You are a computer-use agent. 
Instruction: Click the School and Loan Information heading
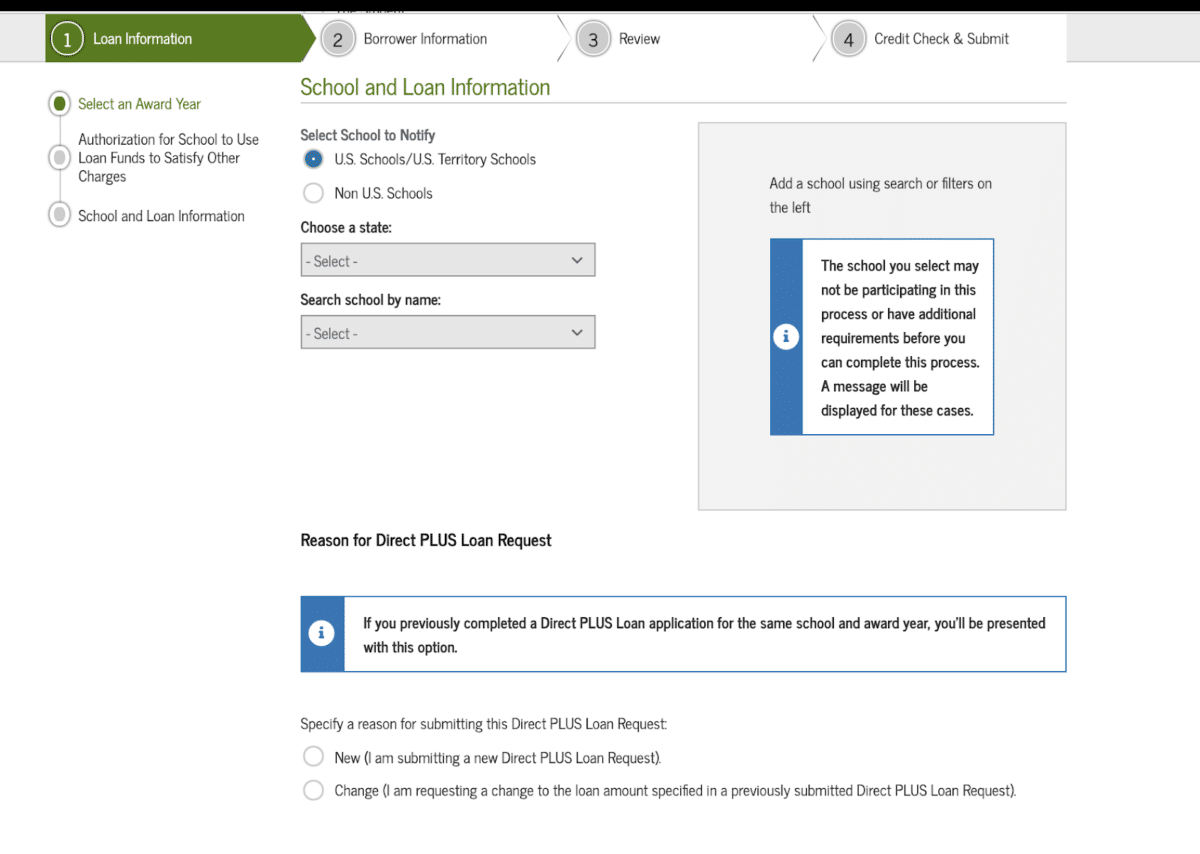pos(425,87)
